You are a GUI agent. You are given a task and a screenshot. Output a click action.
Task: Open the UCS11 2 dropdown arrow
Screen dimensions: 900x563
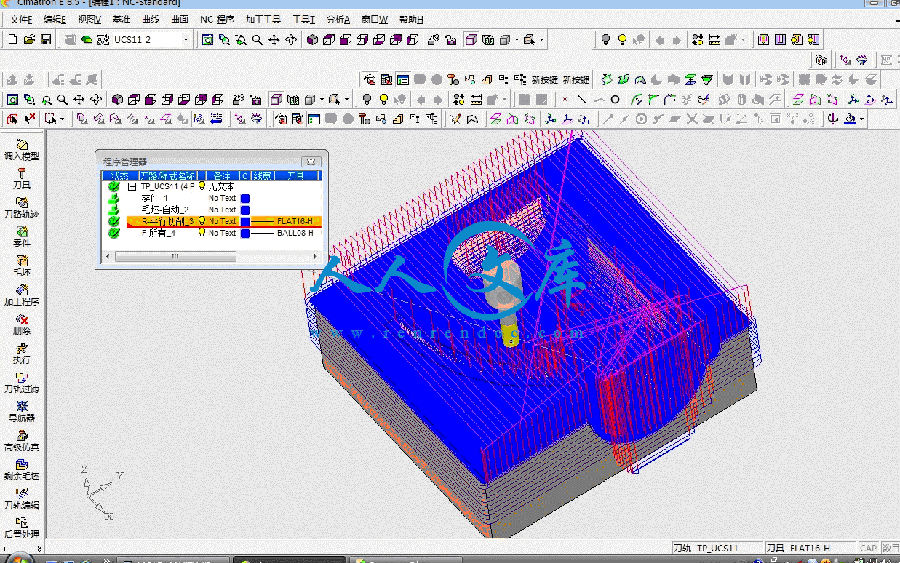185,40
